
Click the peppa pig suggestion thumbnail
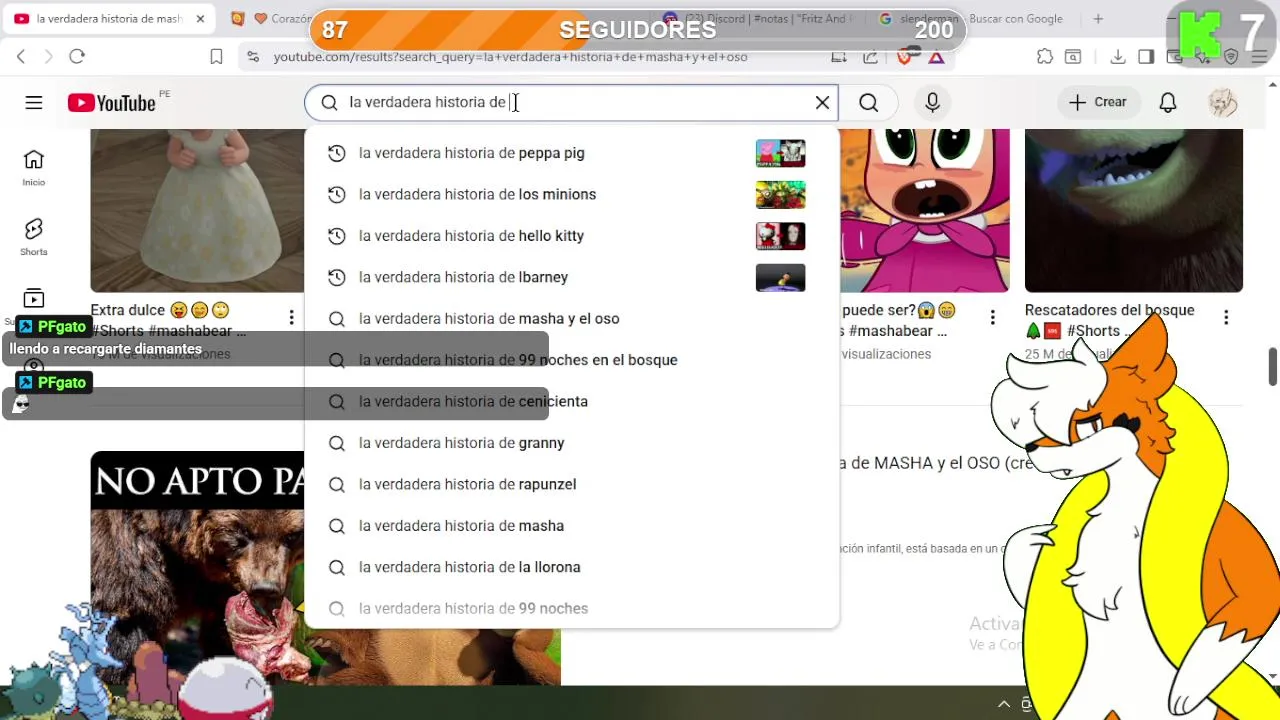coord(780,153)
